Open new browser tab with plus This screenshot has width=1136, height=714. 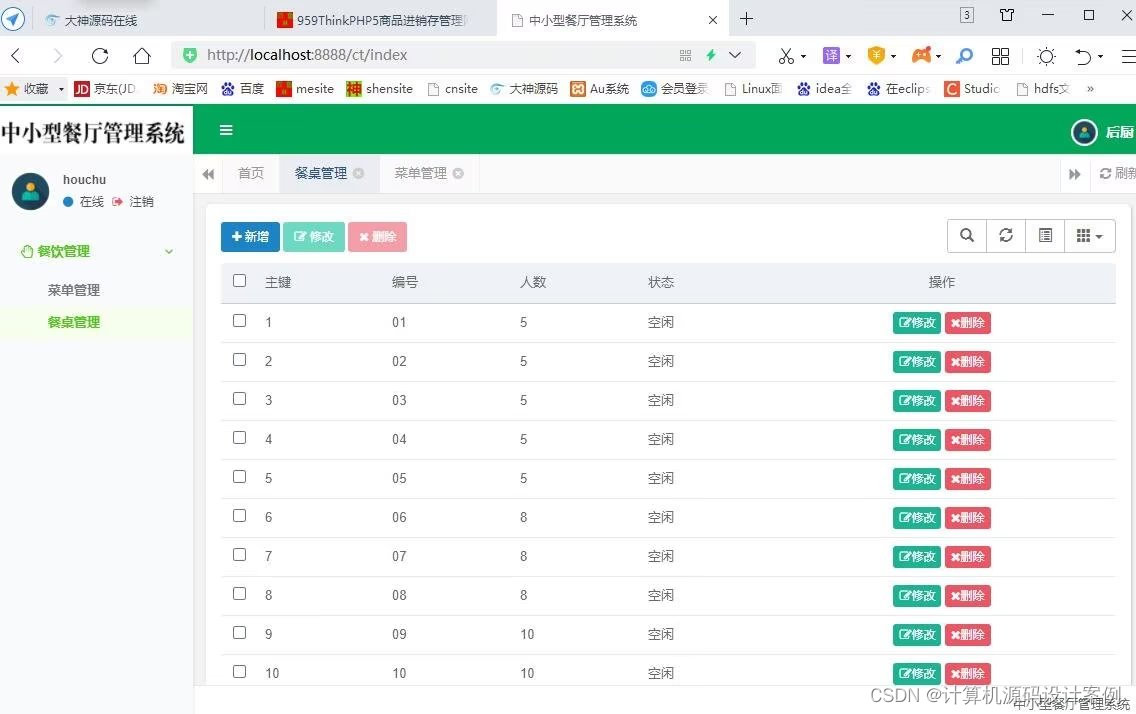coord(746,19)
